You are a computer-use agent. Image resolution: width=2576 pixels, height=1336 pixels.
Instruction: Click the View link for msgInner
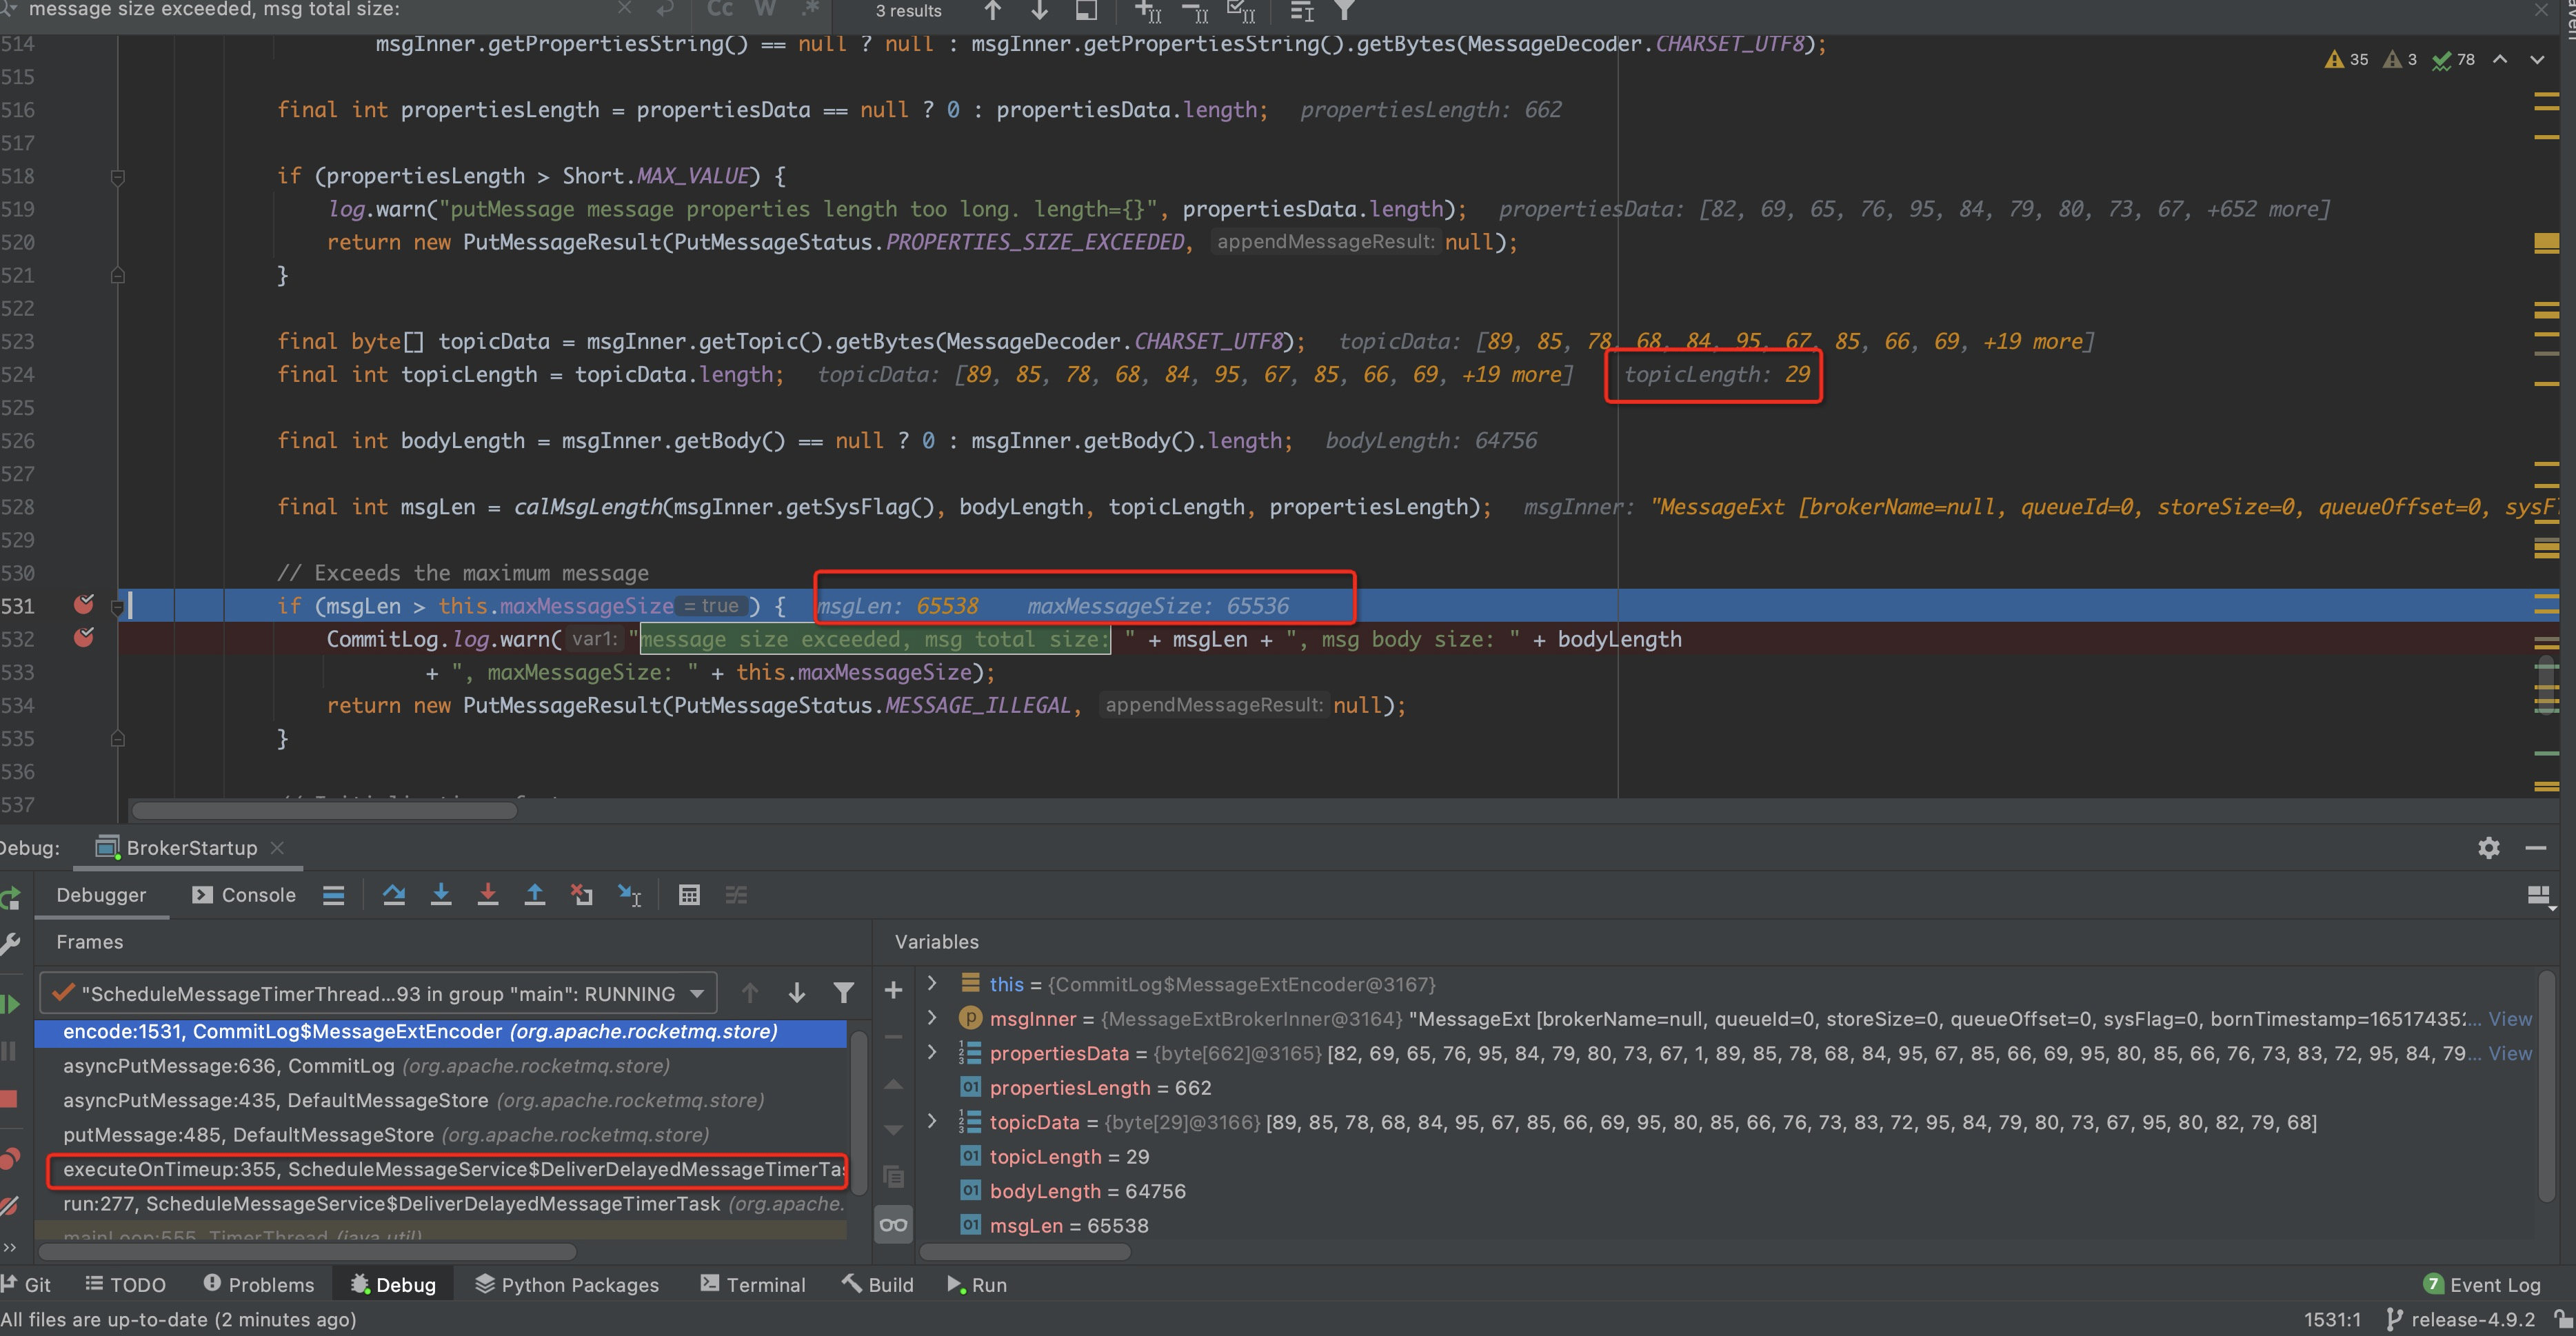[x=2510, y=1019]
